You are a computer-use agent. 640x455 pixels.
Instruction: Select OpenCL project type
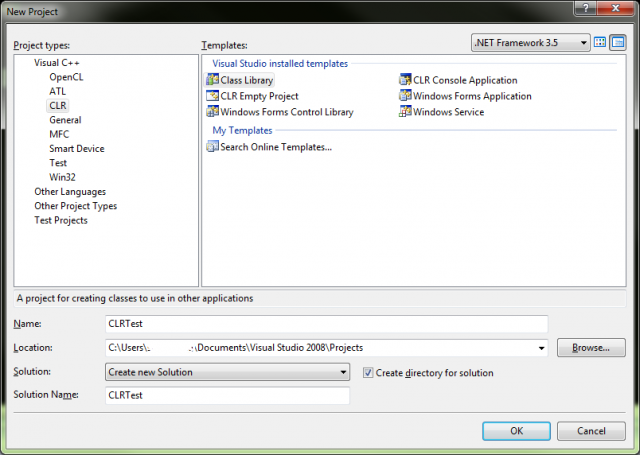(x=66, y=77)
